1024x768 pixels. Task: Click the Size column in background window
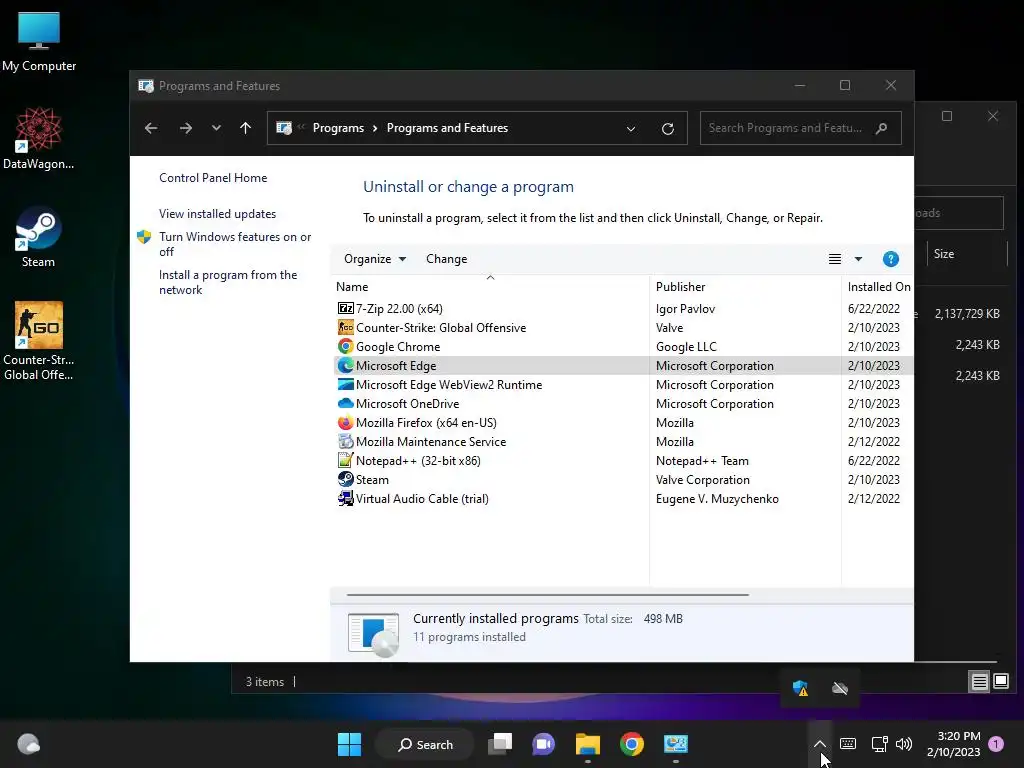(x=967, y=253)
